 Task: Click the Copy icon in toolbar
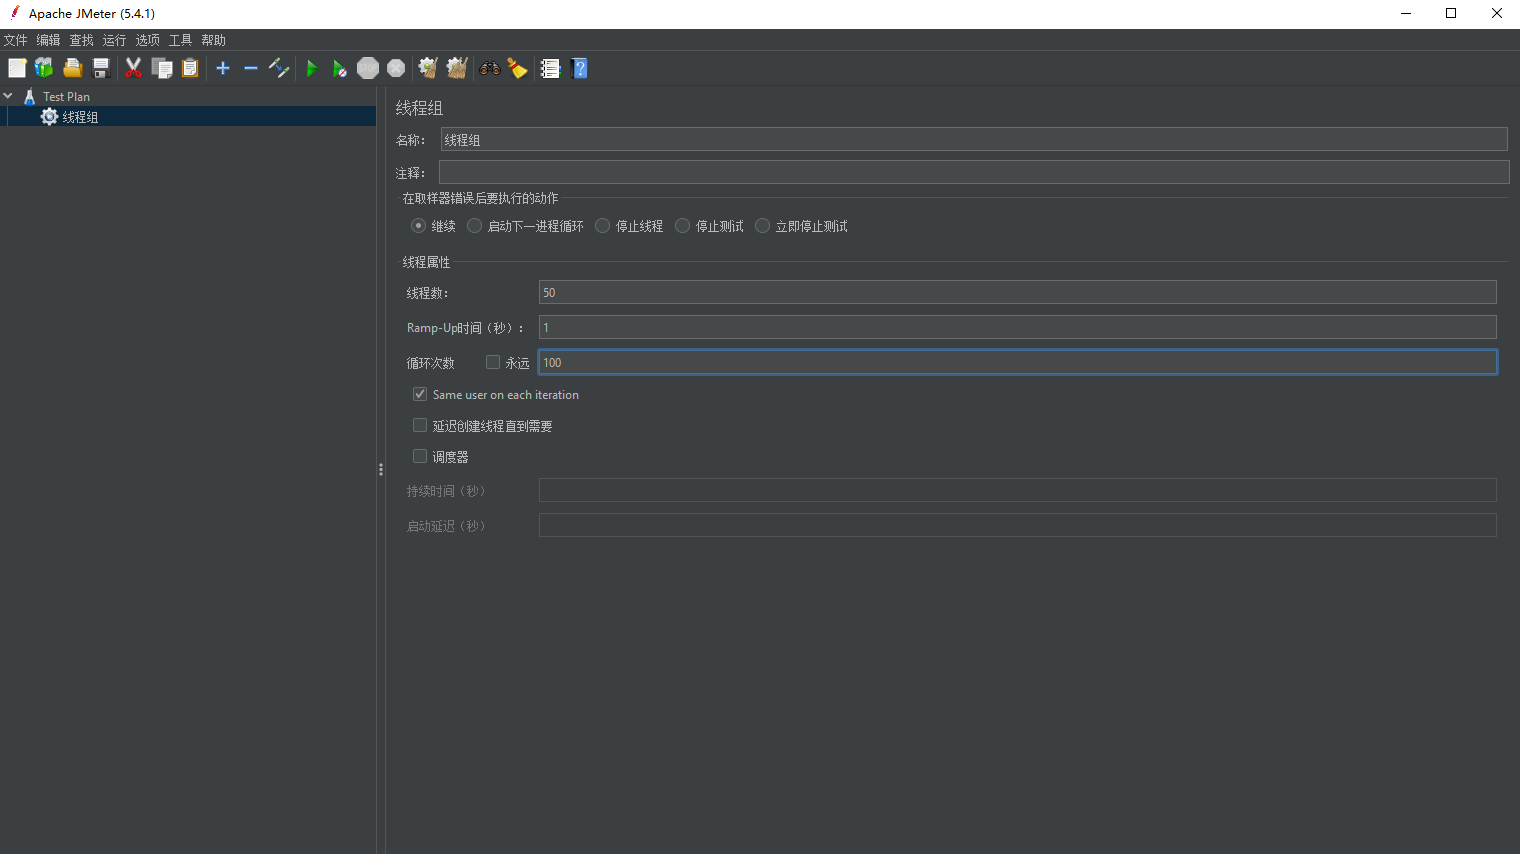pyautogui.click(x=162, y=68)
